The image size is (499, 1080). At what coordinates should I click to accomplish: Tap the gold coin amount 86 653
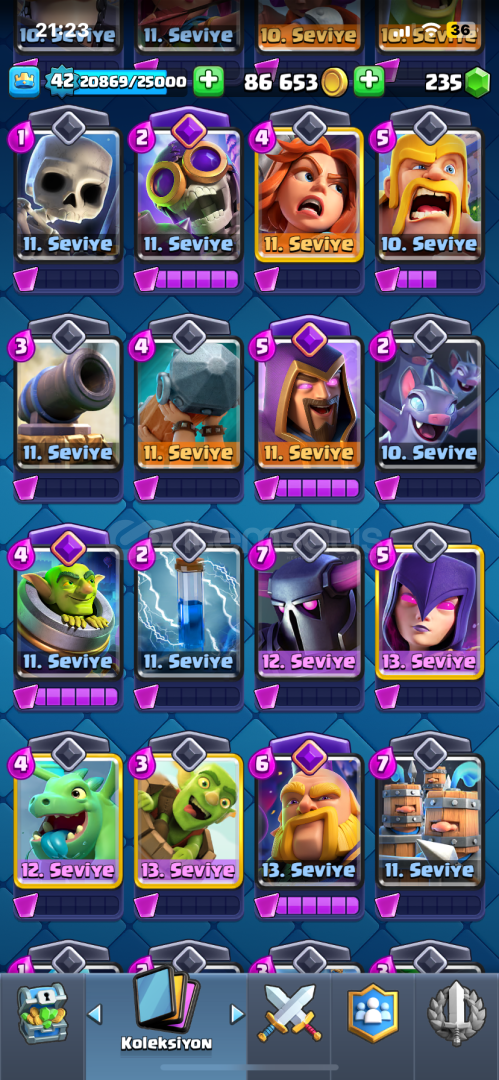(x=281, y=83)
